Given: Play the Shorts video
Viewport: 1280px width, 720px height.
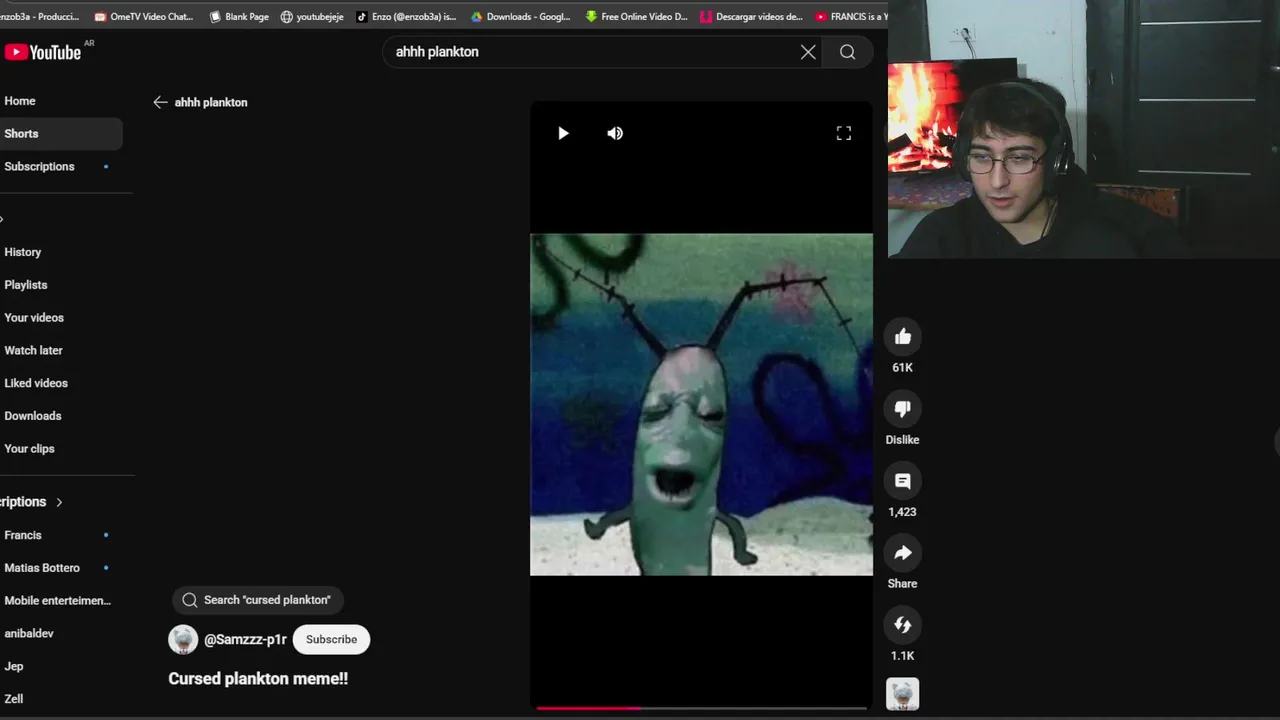Looking at the screenshot, I should [563, 133].
